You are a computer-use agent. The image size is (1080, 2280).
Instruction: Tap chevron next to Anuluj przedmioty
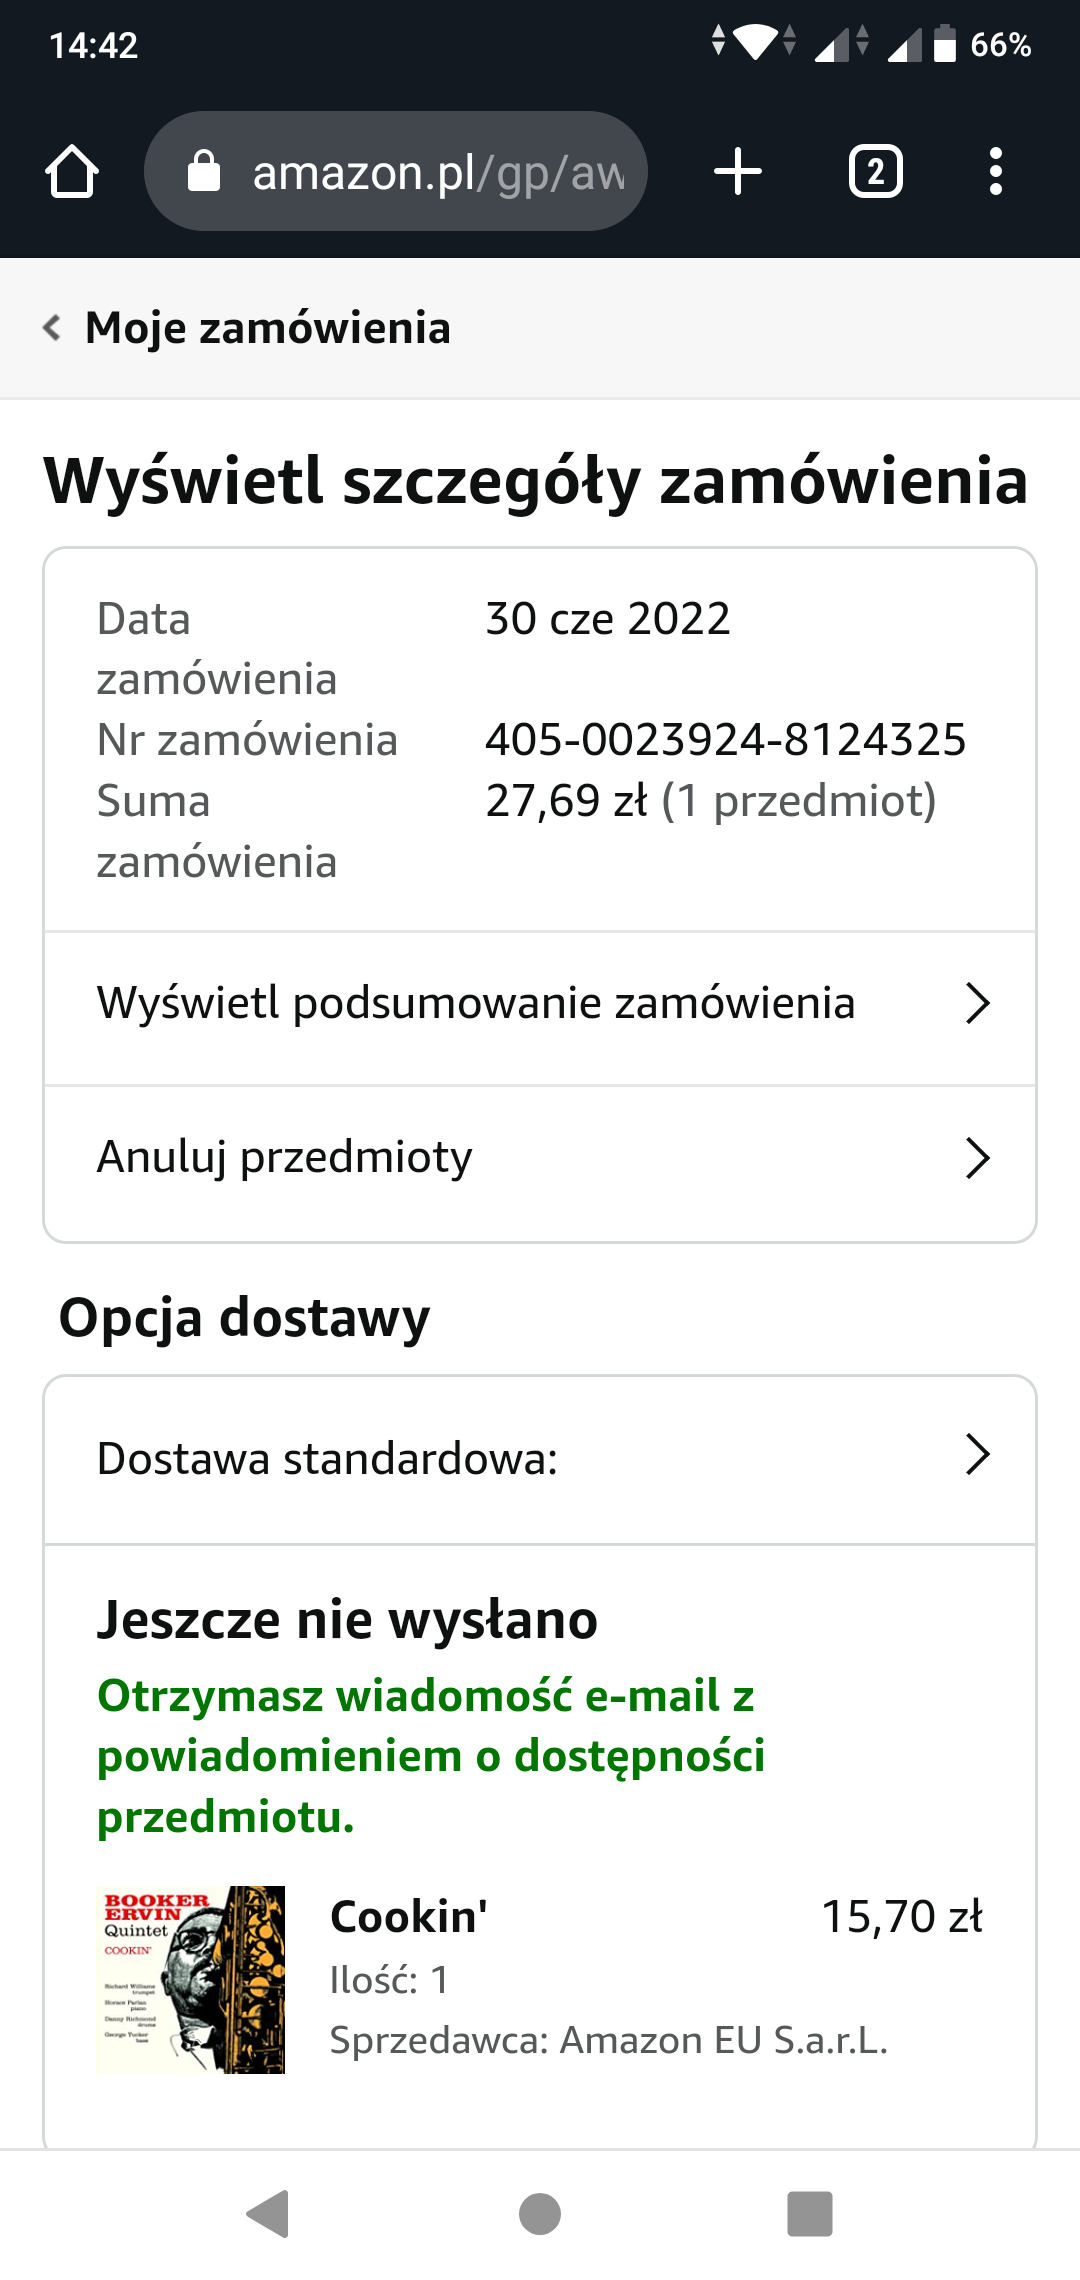977,1158
